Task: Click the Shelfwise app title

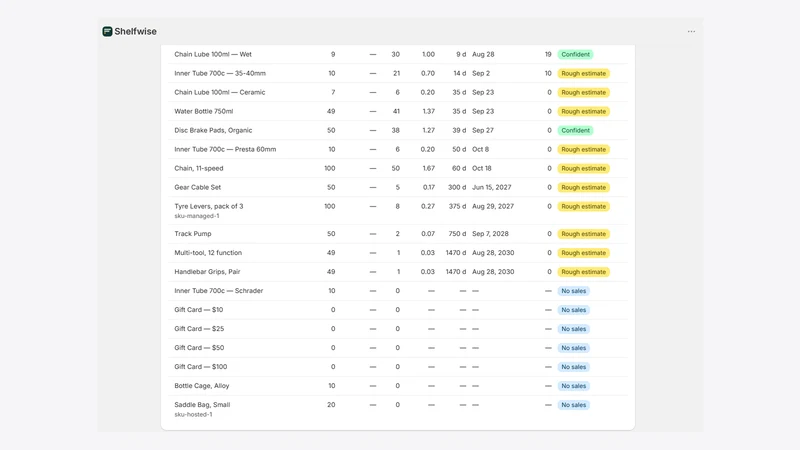Action: [x=135, y=32]
